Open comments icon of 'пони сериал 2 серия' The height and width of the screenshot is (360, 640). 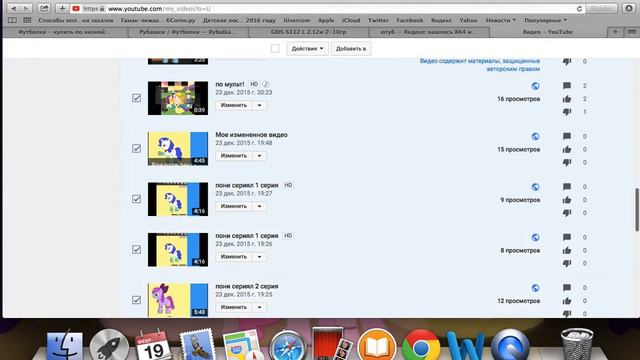coord(567,288)
